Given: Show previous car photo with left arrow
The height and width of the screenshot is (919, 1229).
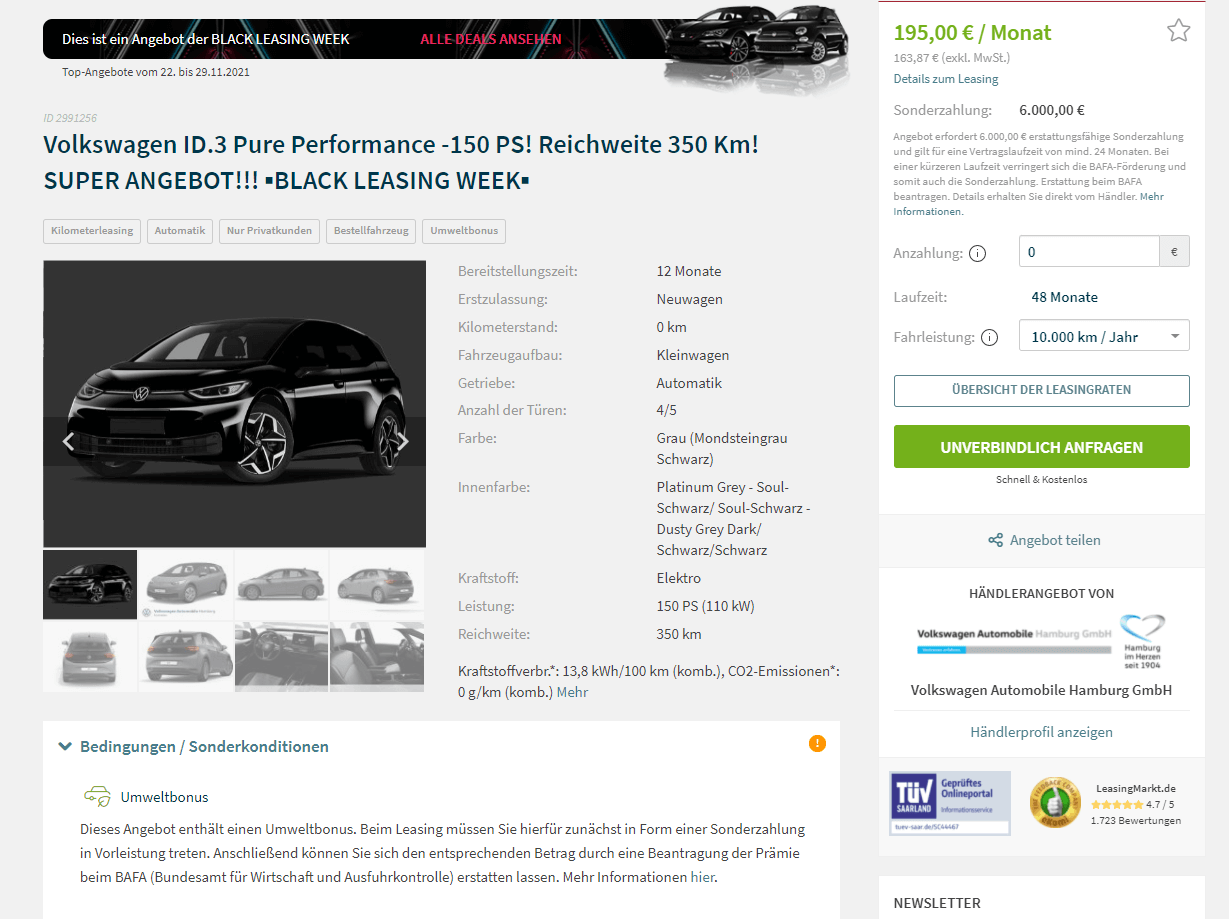Looking at the screenshot, I should click(67, 441).
